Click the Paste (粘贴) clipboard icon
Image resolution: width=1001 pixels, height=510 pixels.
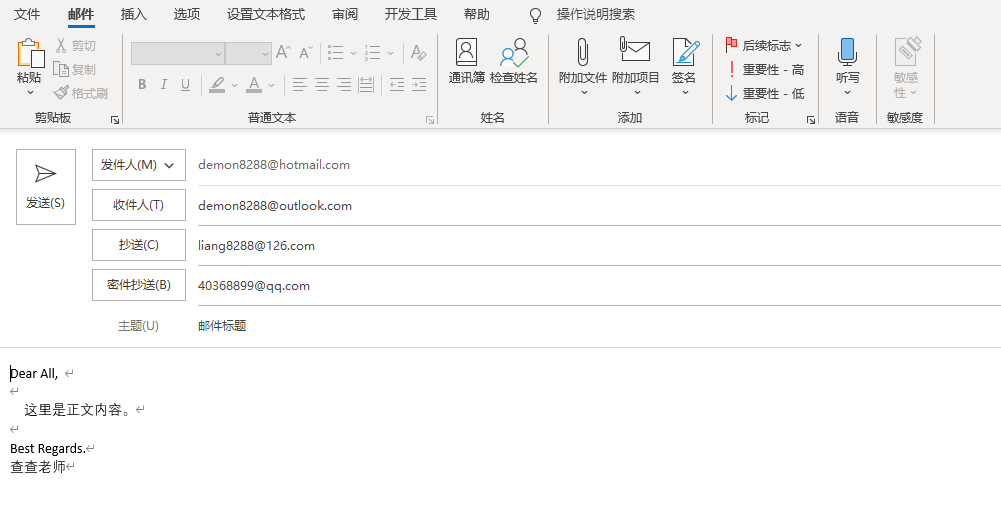[30, 53]
